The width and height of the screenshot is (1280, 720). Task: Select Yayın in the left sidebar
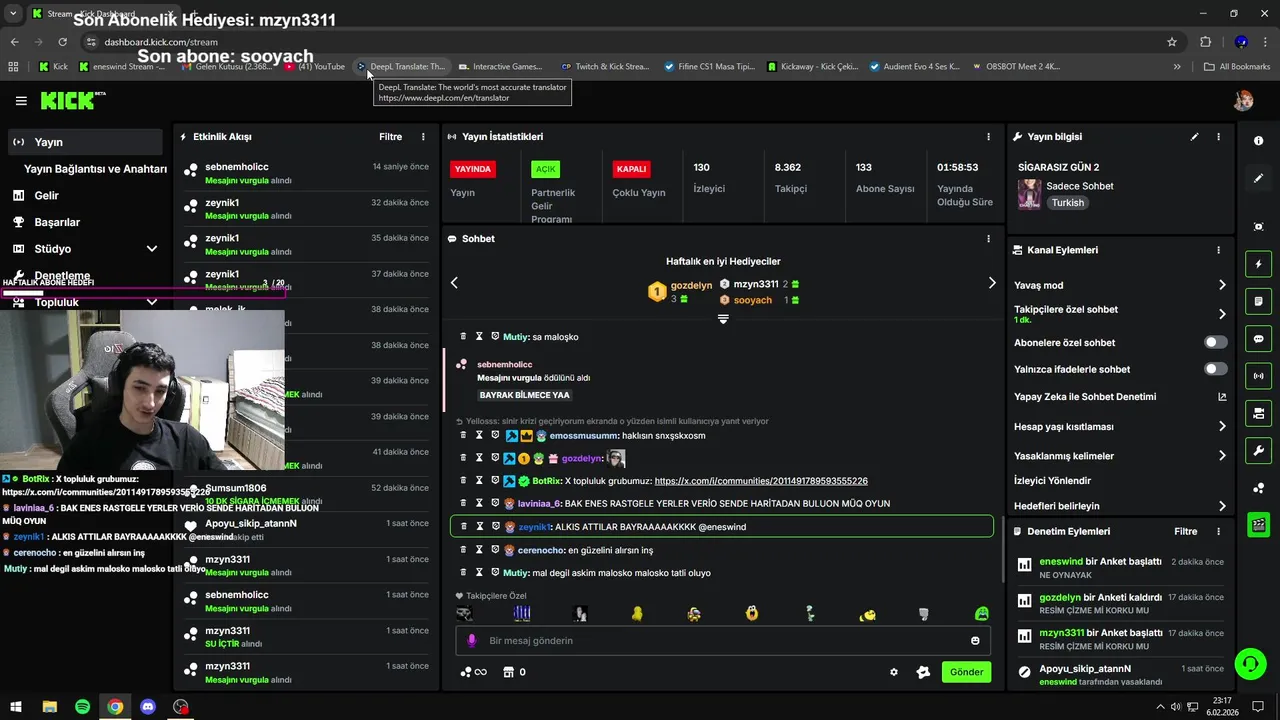pos(84,142)
